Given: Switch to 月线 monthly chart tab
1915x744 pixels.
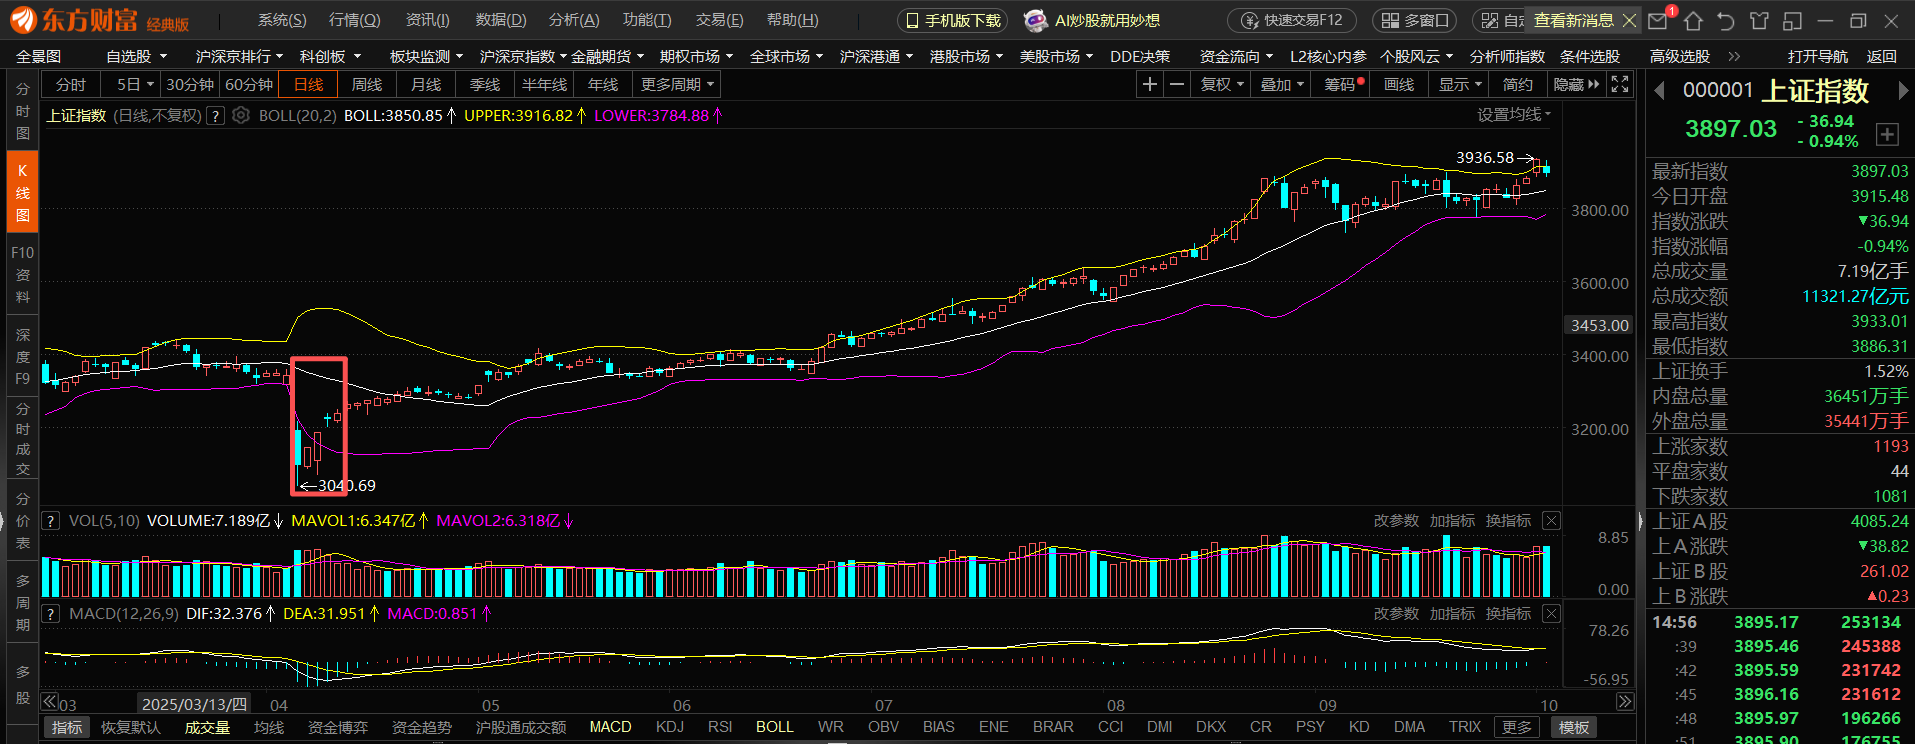Looking at the screenshot, I should (x=425, y=85).
